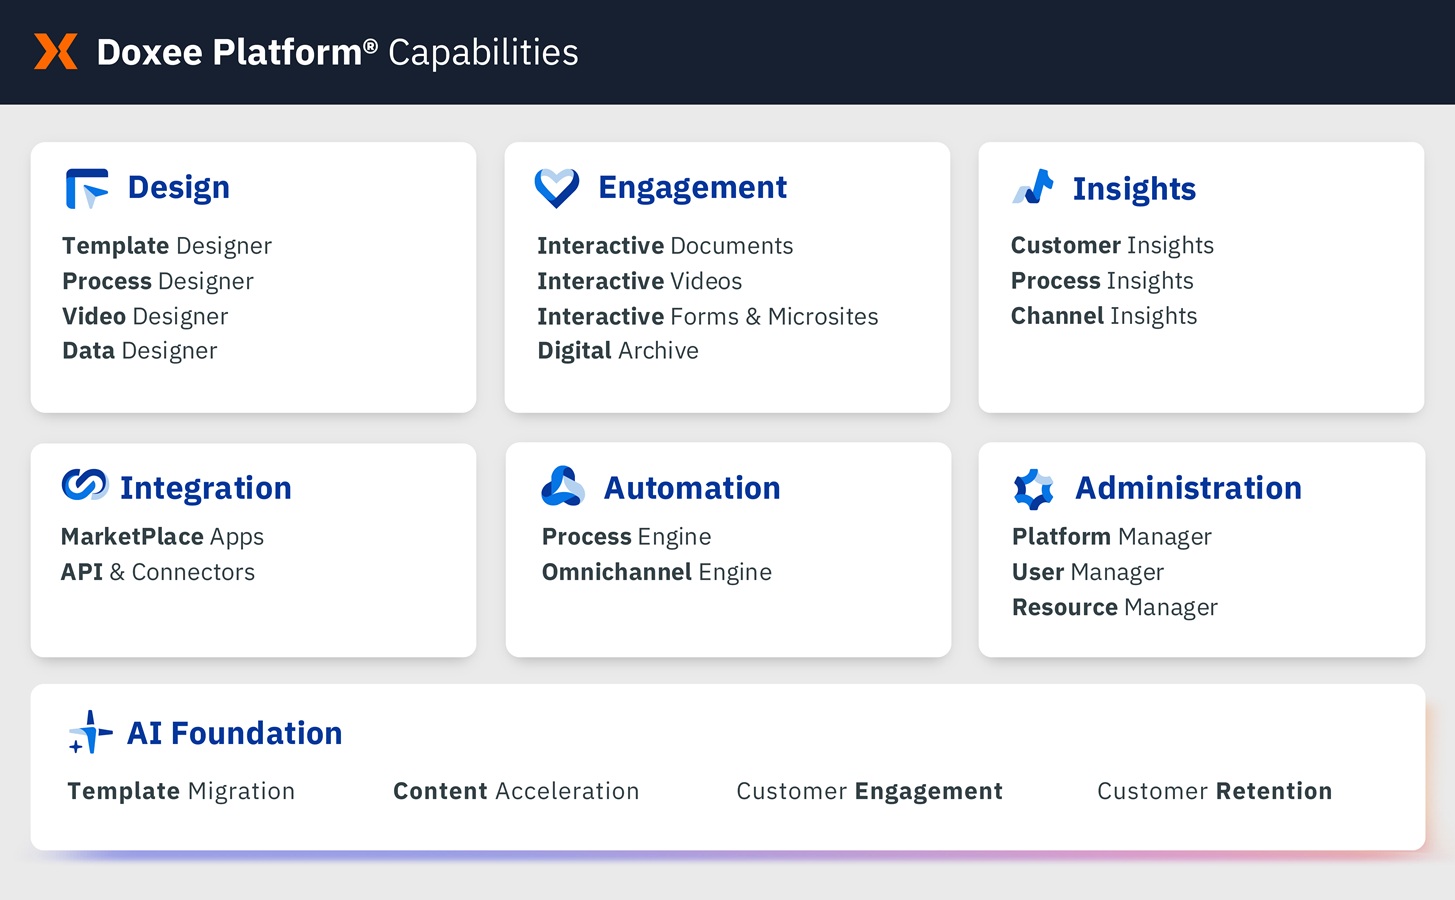This screenshot has height=900, width=1455.
Task: Select Interactive Videos under Engagement
Action: point(640,281)
